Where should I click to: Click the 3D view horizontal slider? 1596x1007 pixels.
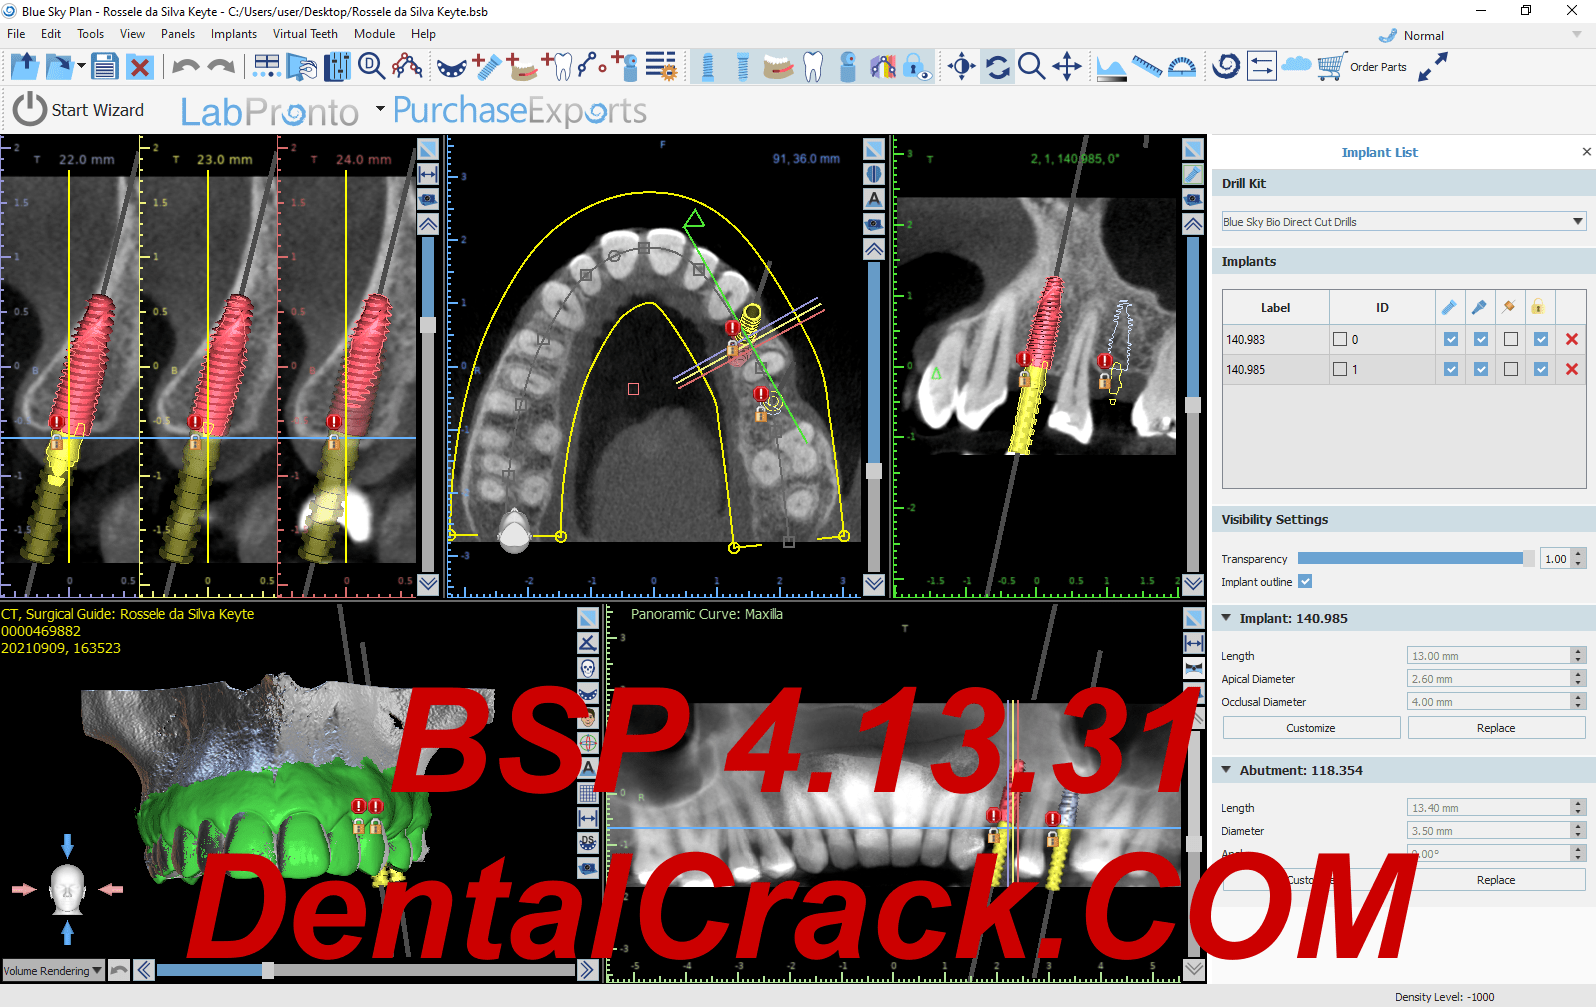[x=365, y=970]
